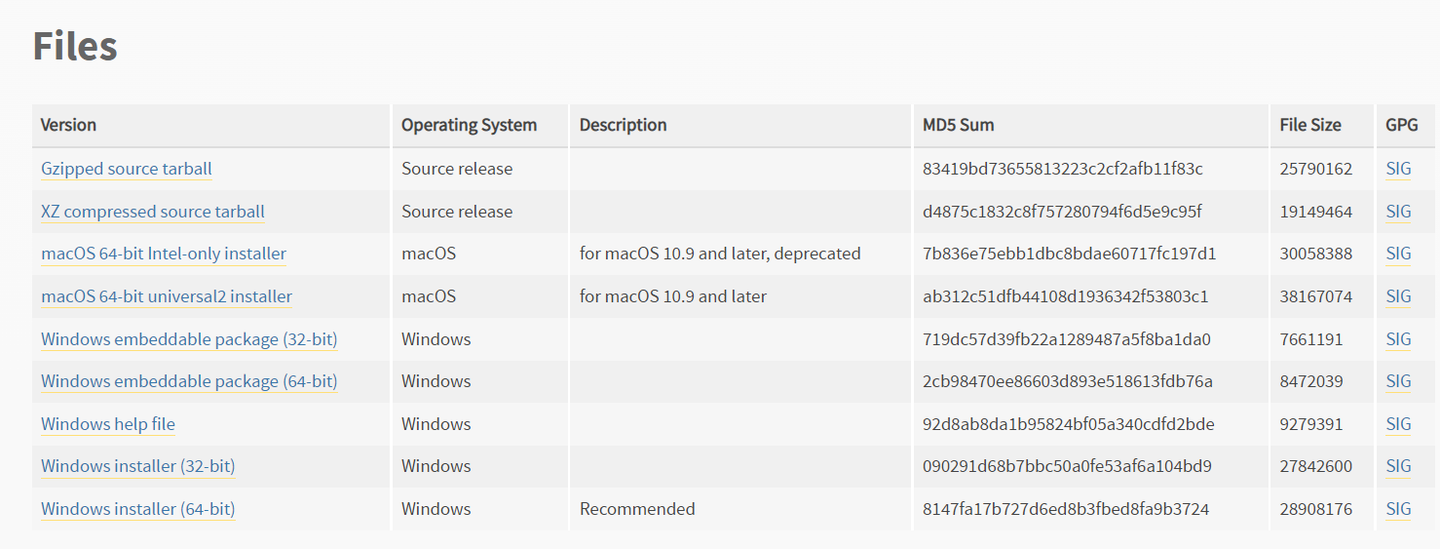Click SIG for Windows embeddable 64-bit package
The image size is (1440, 549).
click(1398, 382)
